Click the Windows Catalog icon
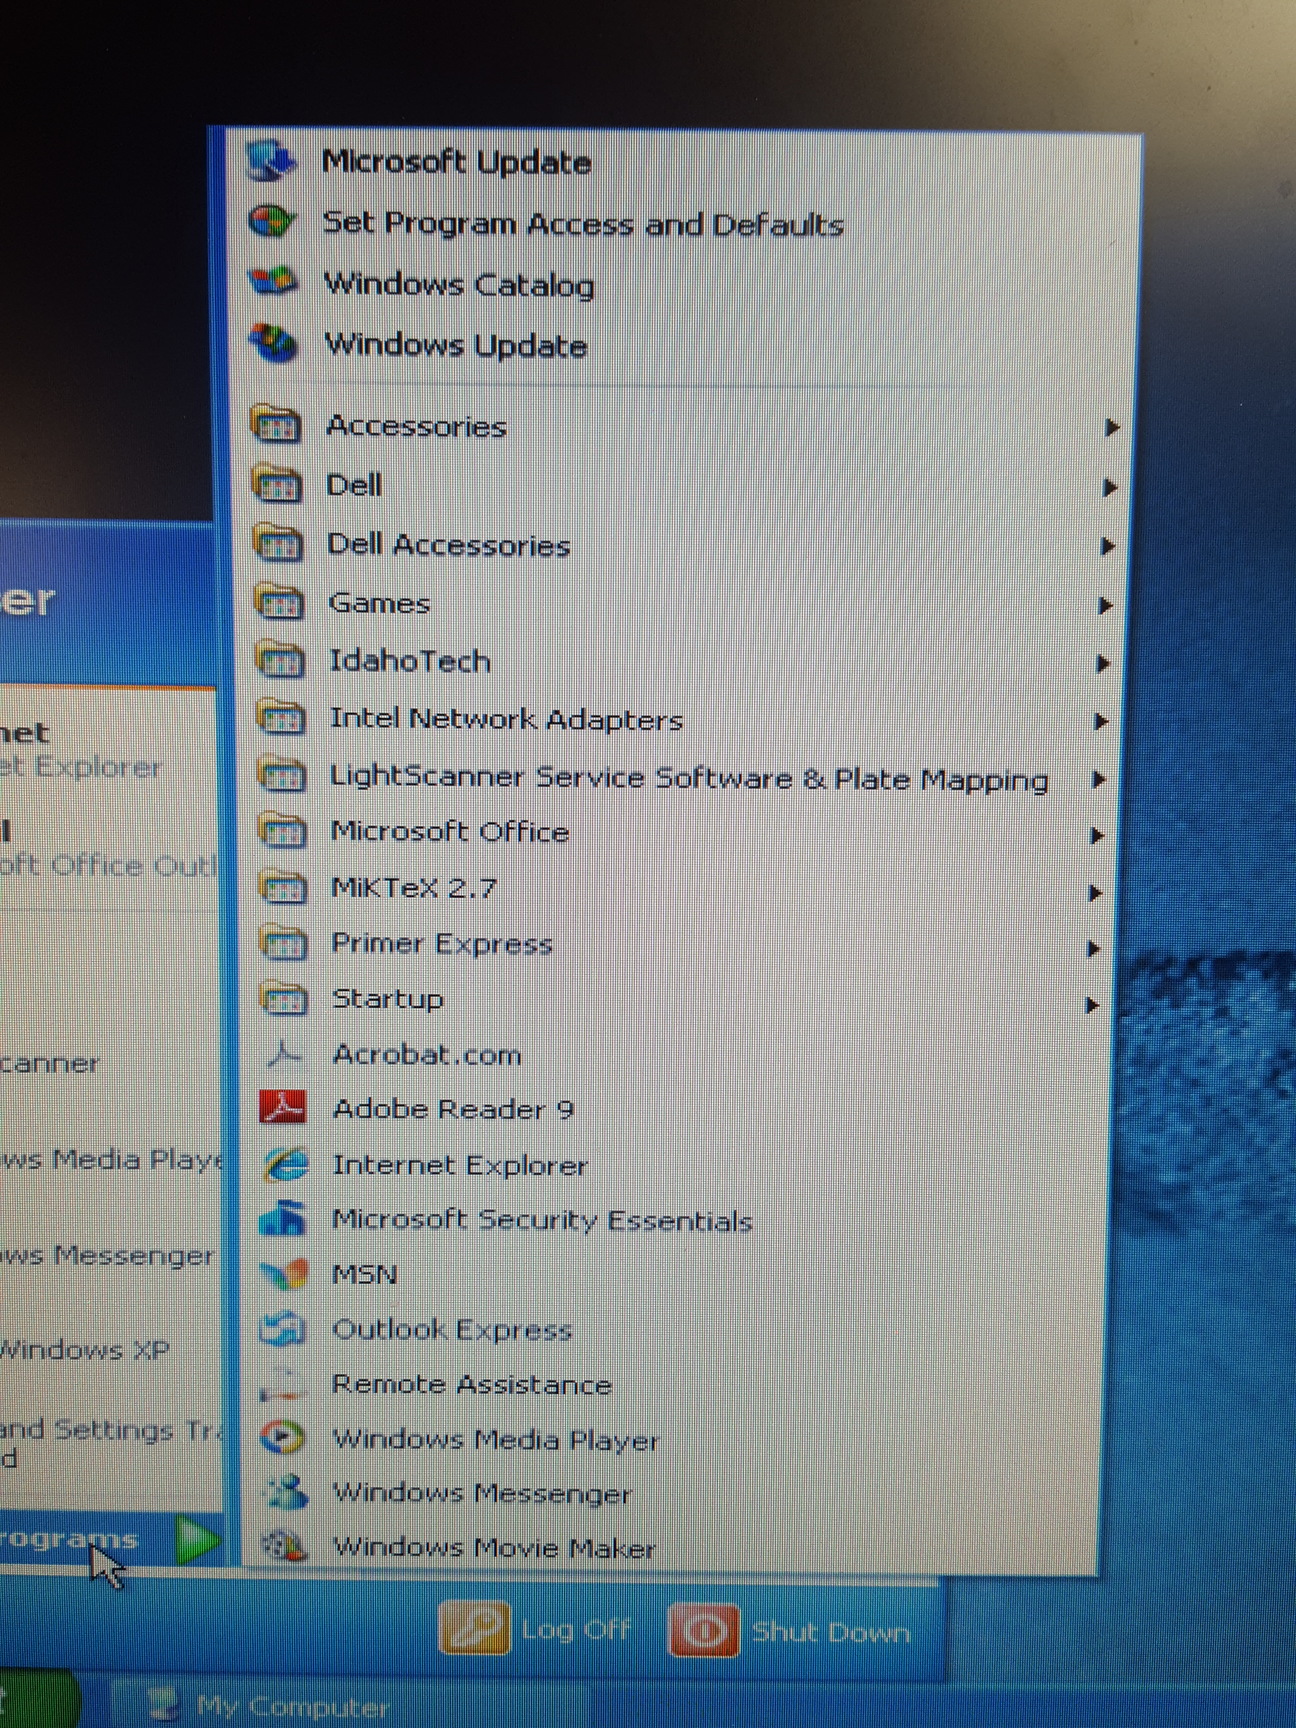The height and width of the screenshot is (1728, 1296). (273, 283)
